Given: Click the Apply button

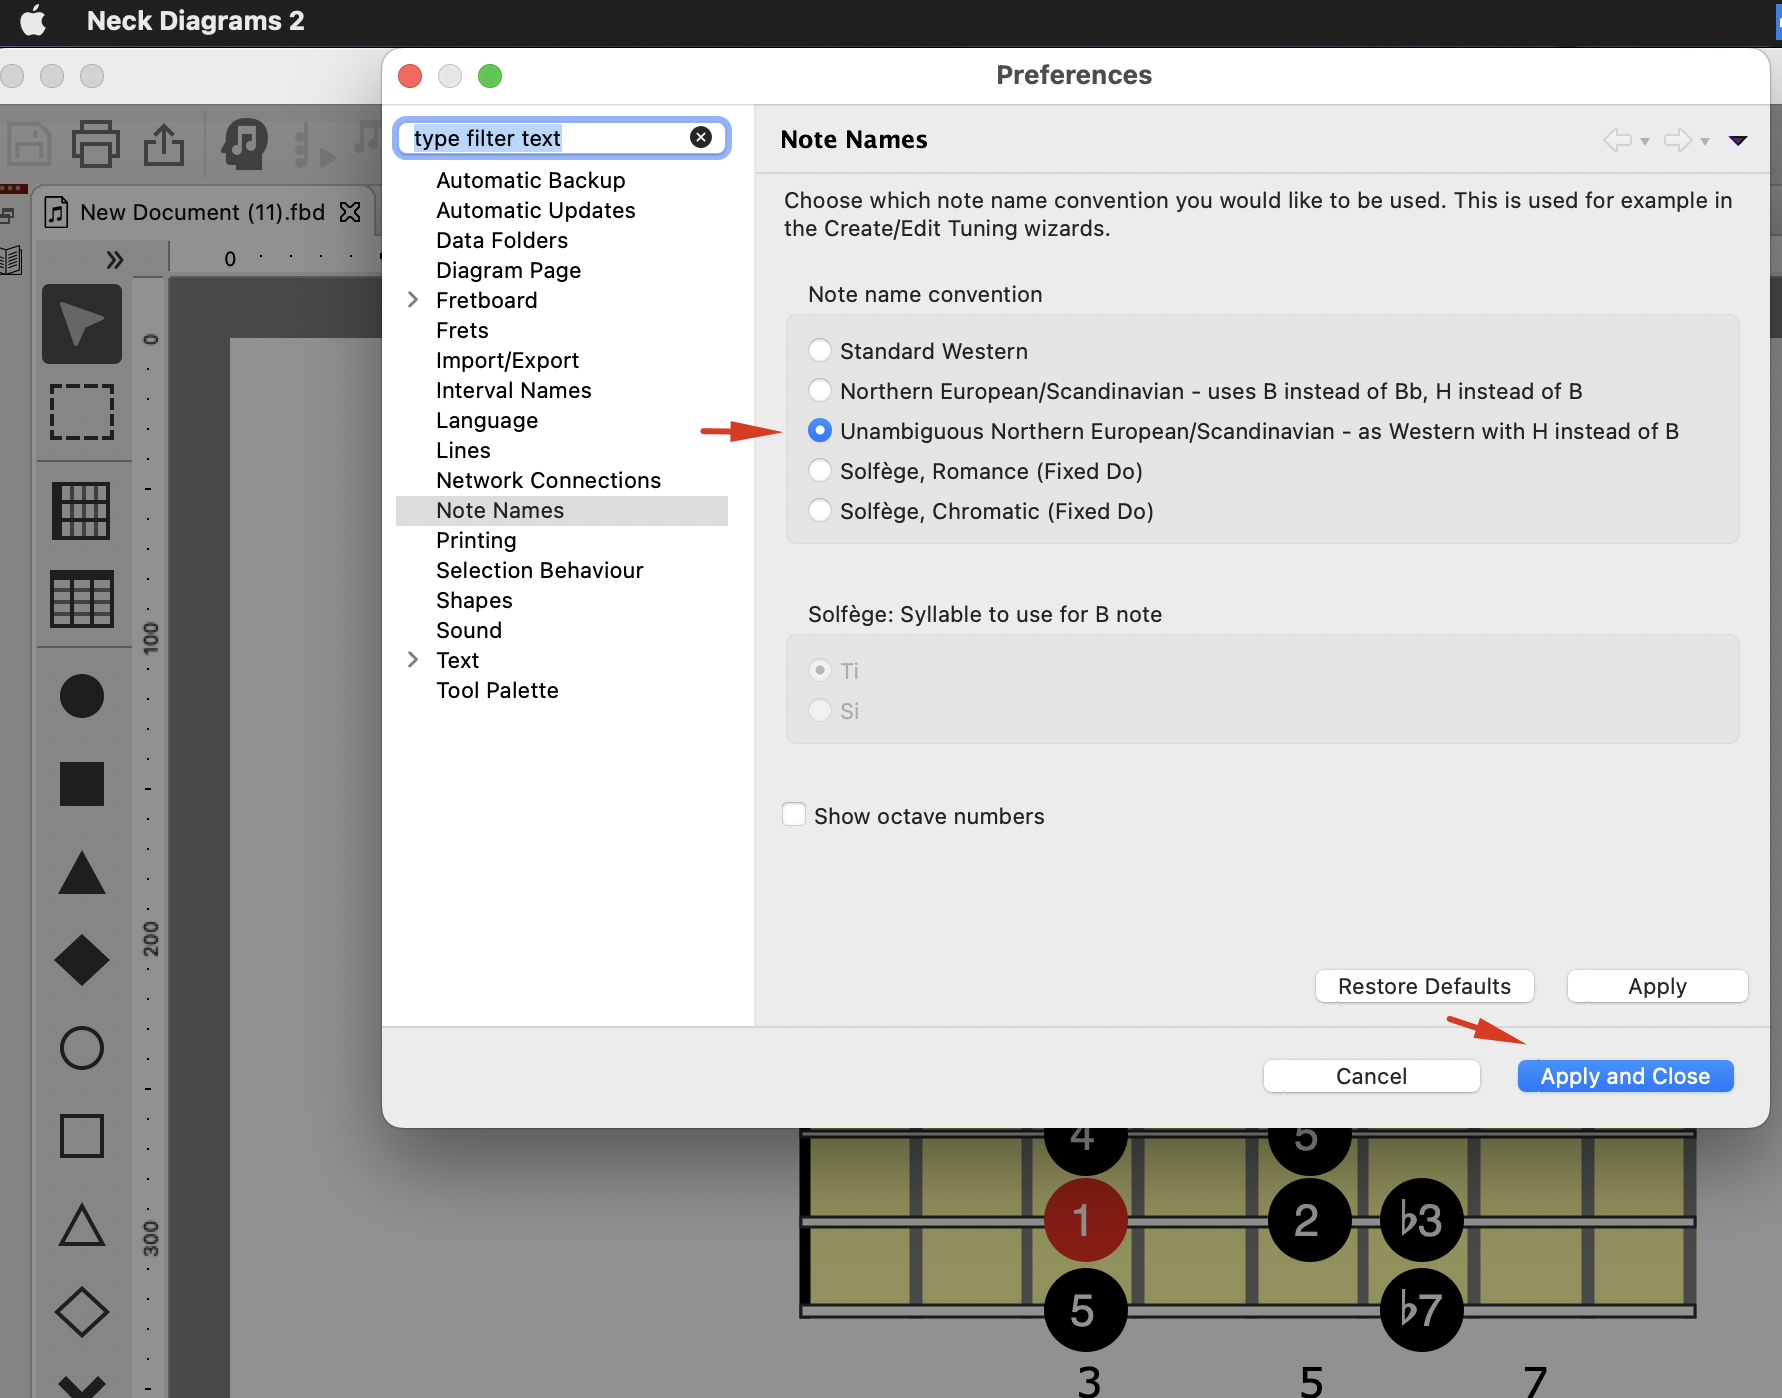Looking at the screenshot, I should tap(1658, 986).
